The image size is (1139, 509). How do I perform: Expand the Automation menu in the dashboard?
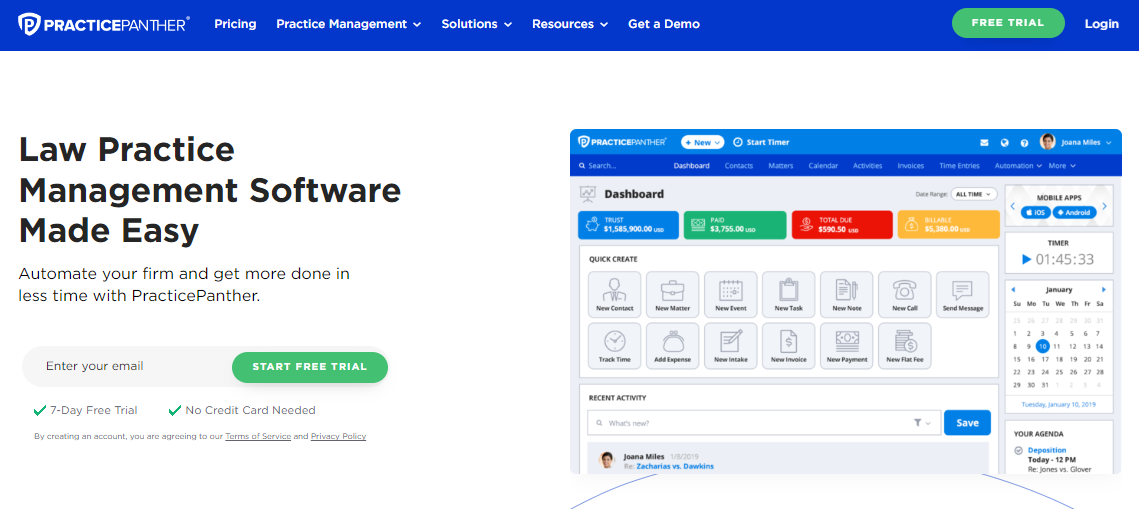(x=1018, y=166)
